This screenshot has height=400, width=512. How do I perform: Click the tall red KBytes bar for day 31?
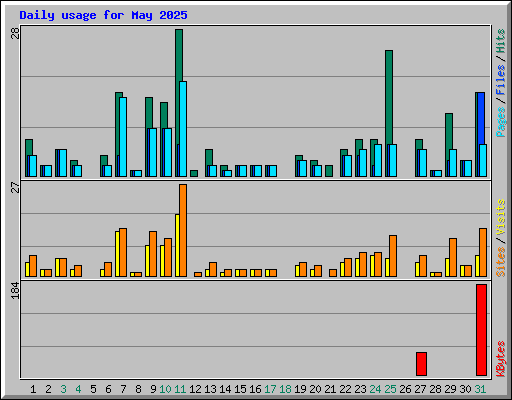(481, 330)
